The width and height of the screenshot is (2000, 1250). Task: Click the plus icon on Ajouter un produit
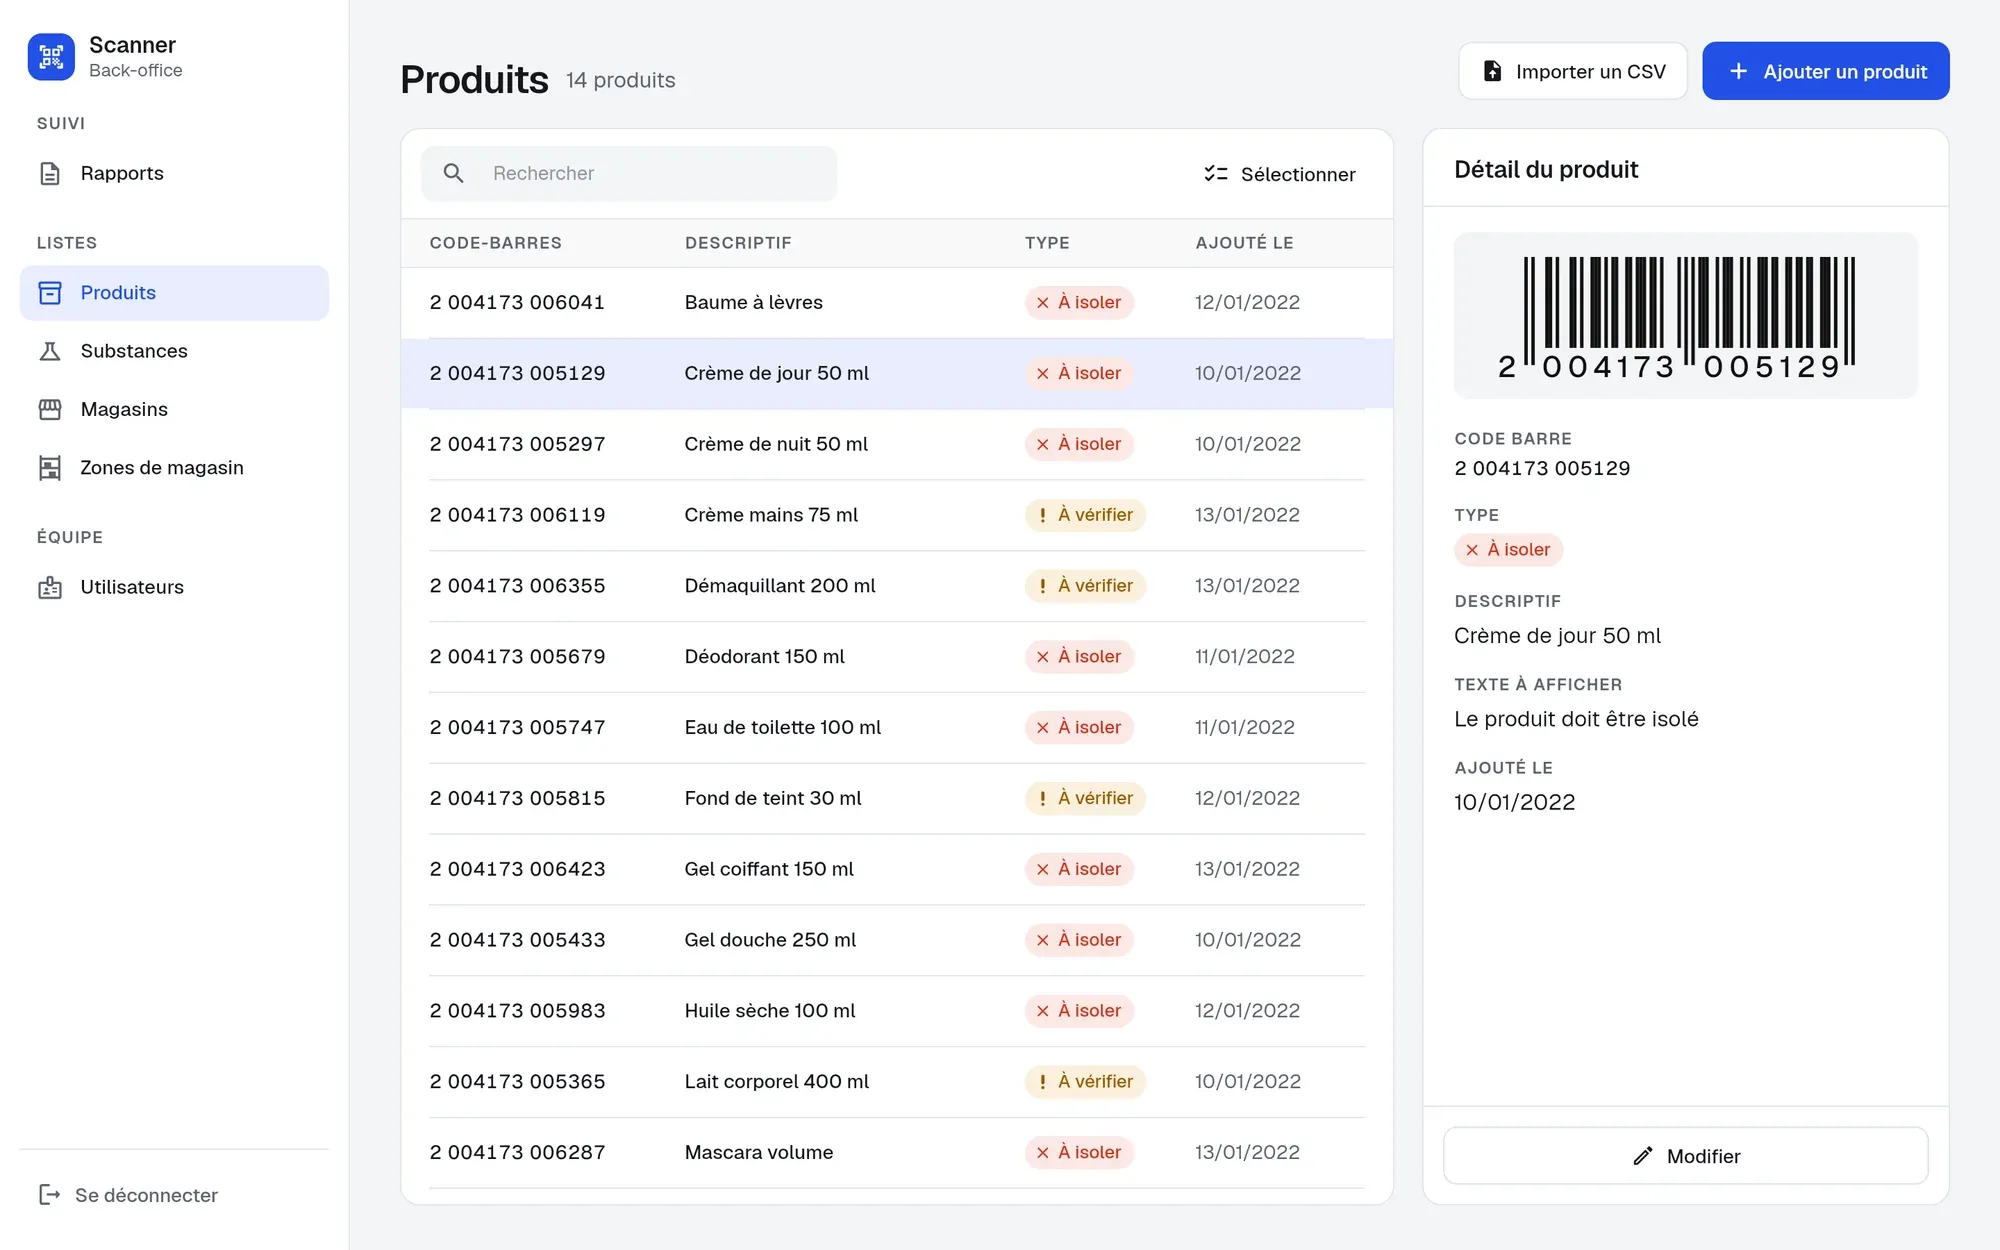tap(1738, 71)
